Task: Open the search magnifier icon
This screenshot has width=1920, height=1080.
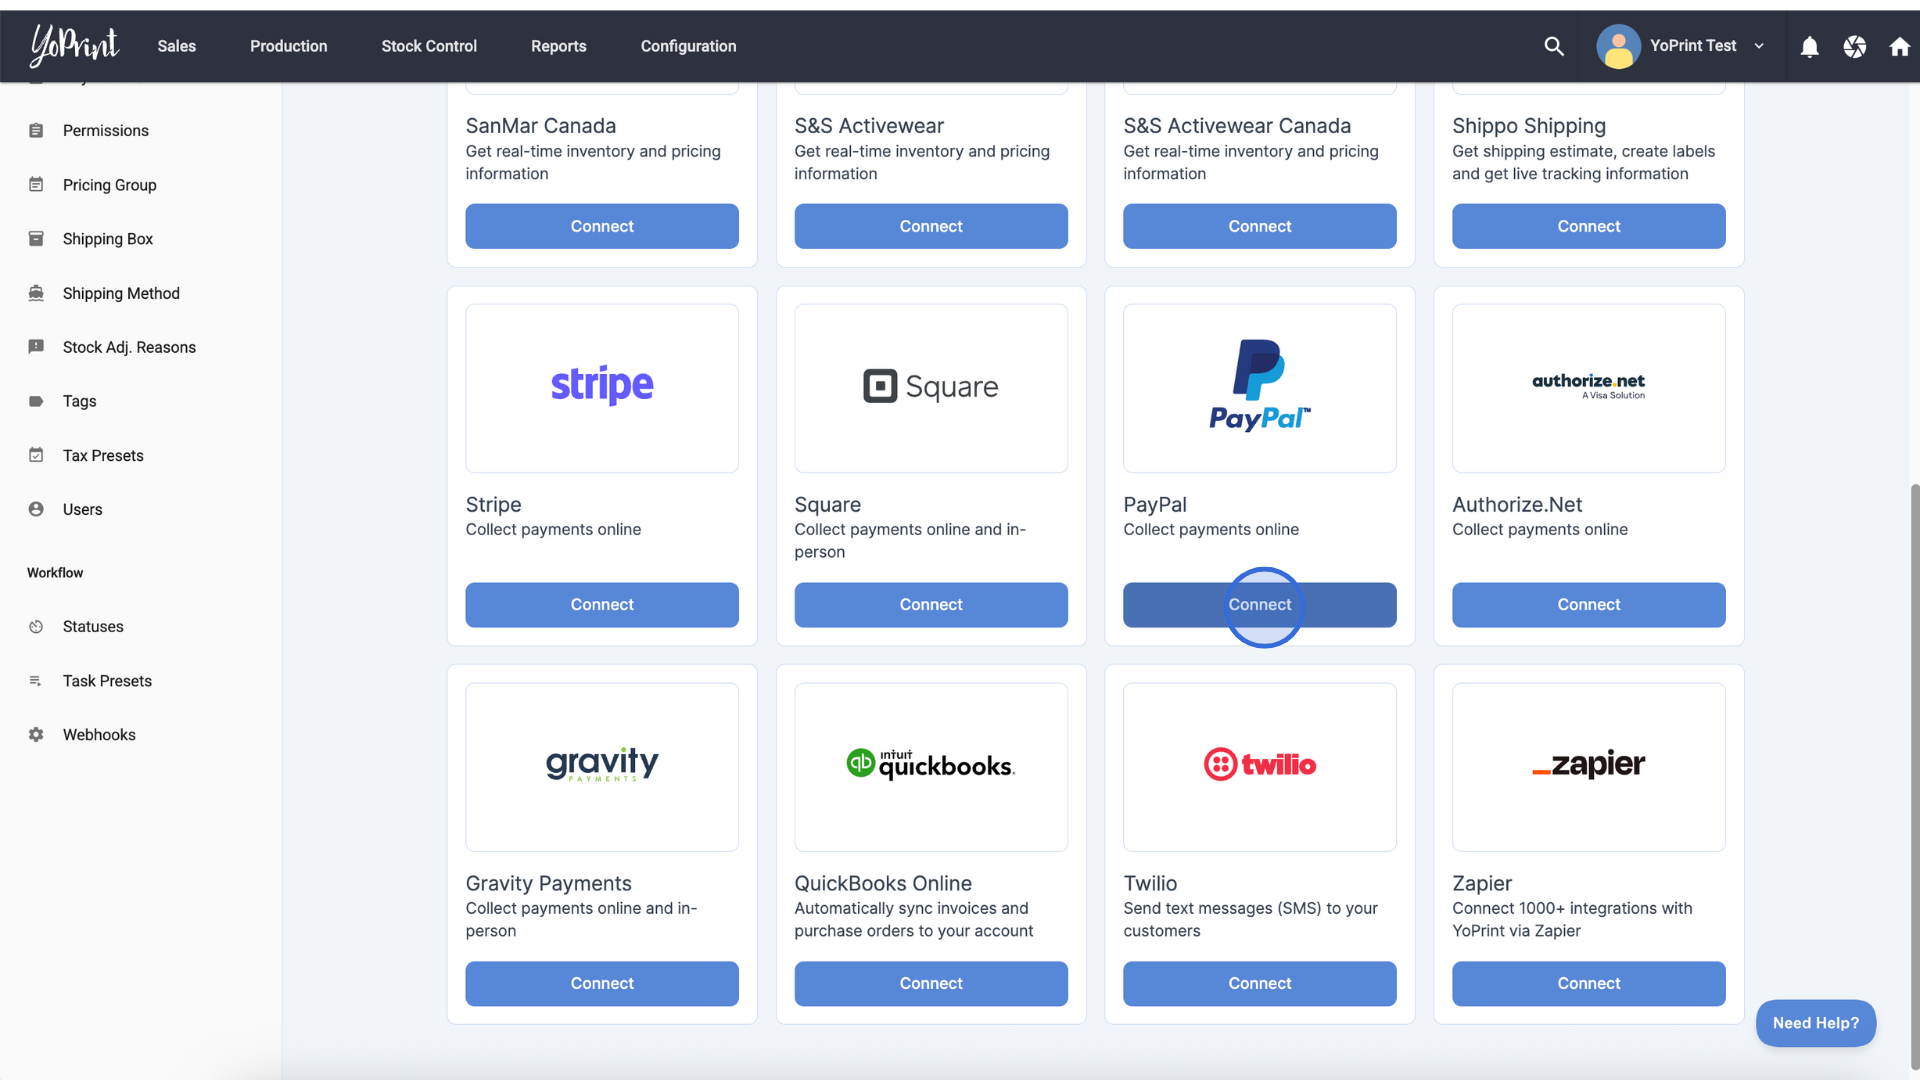Action: point(1554,46)
